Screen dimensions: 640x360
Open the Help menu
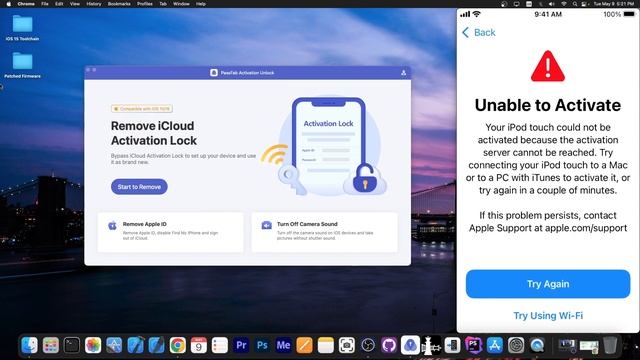click(x=200, y=4)
